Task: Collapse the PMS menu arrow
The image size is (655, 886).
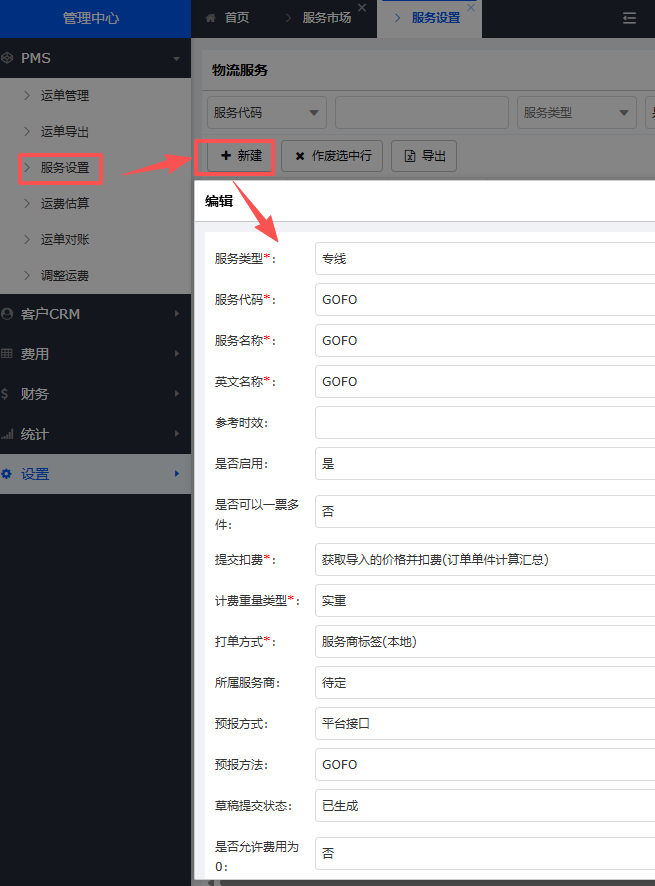Action: click(177, 59)
